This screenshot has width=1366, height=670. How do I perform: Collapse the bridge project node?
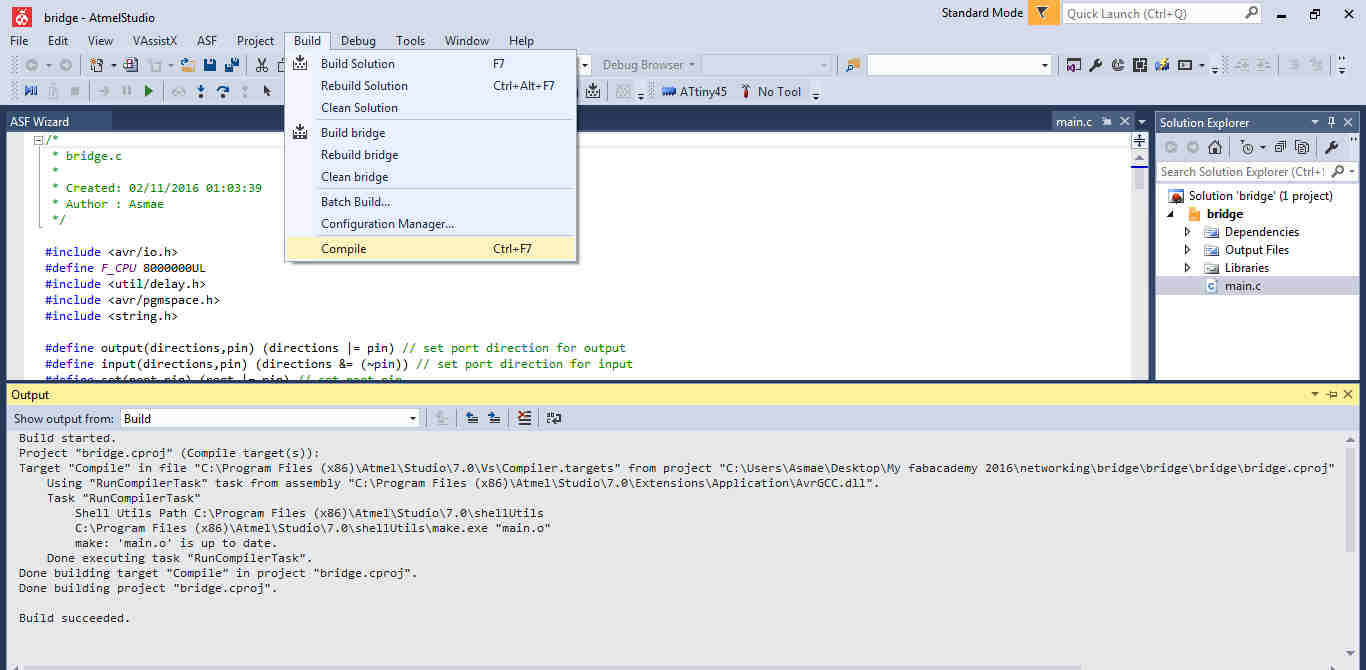point(1170,214)
